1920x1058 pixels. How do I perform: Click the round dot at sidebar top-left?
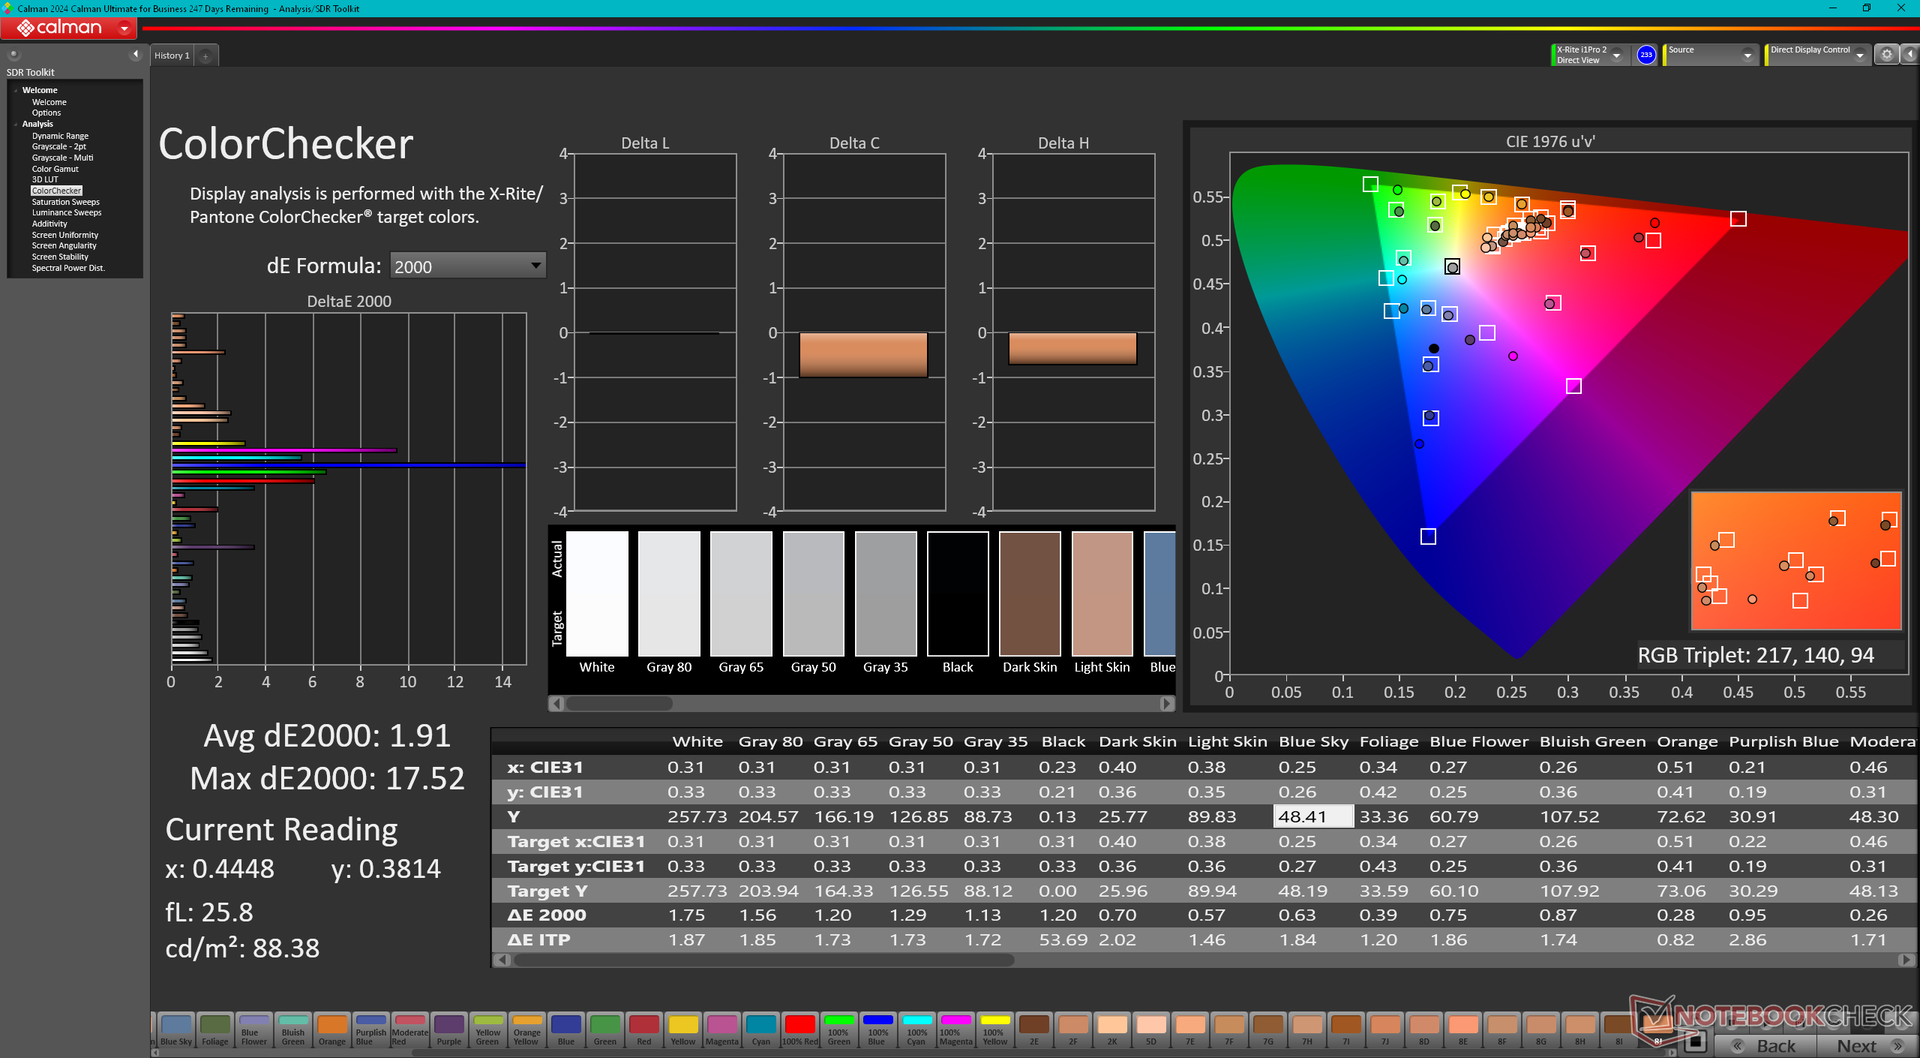click(14, 54)
